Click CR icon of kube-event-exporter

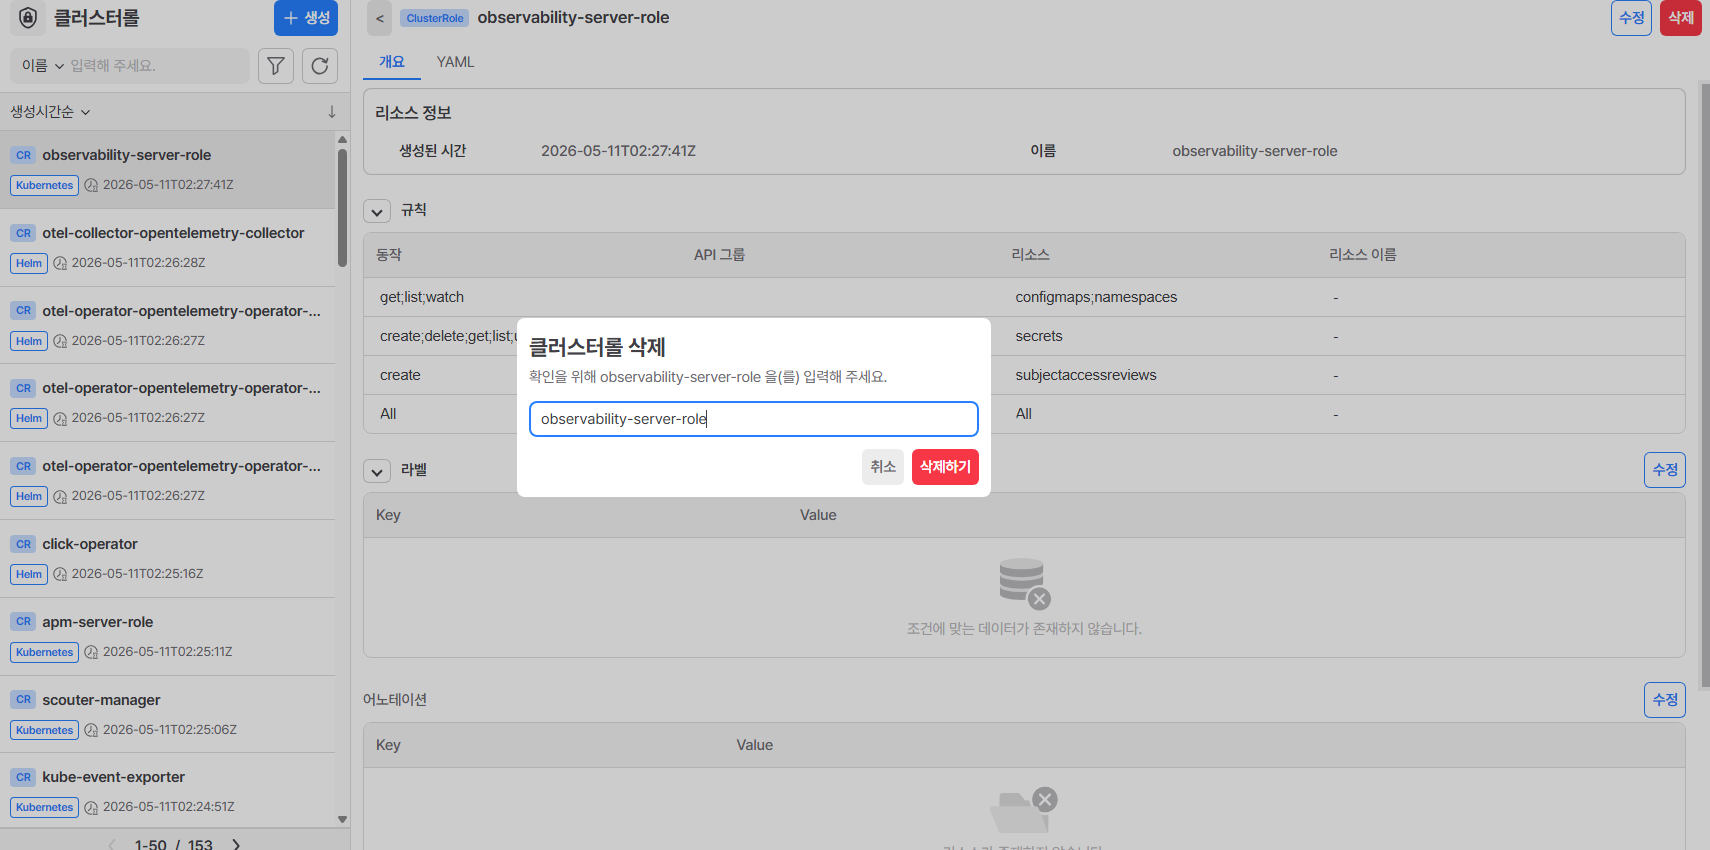pos(24,777)
